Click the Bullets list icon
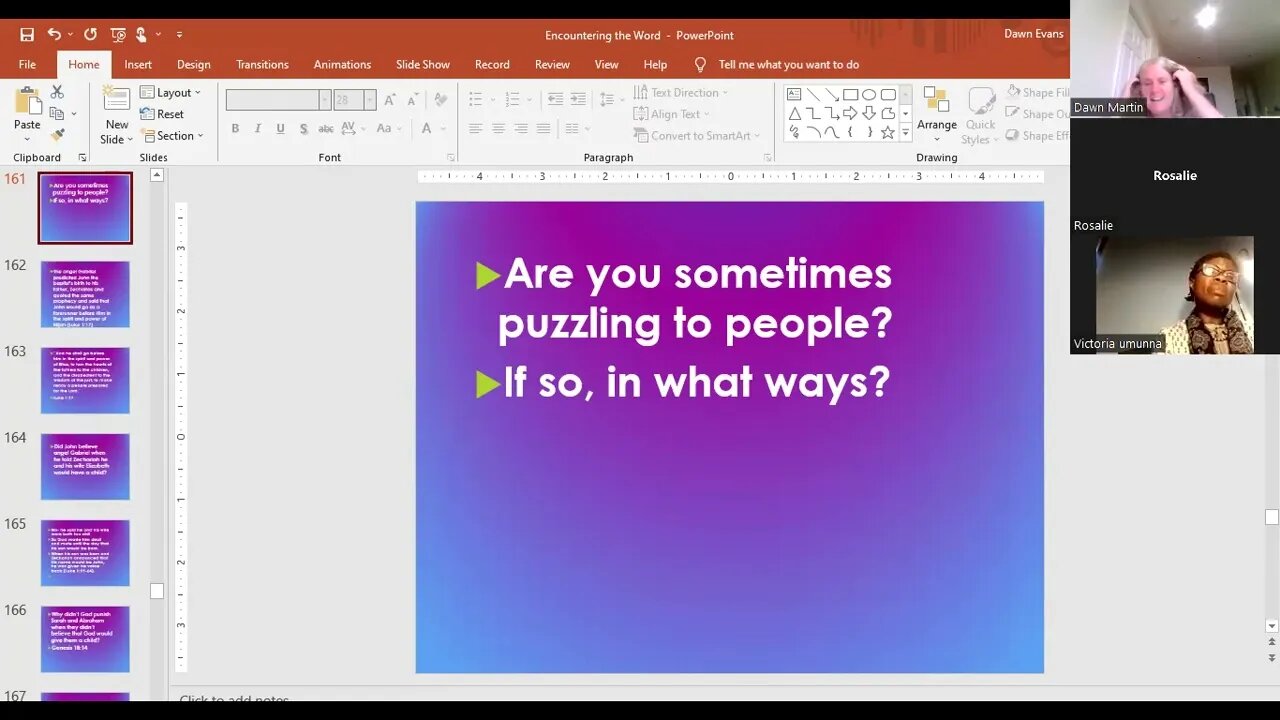 (476, 99)
